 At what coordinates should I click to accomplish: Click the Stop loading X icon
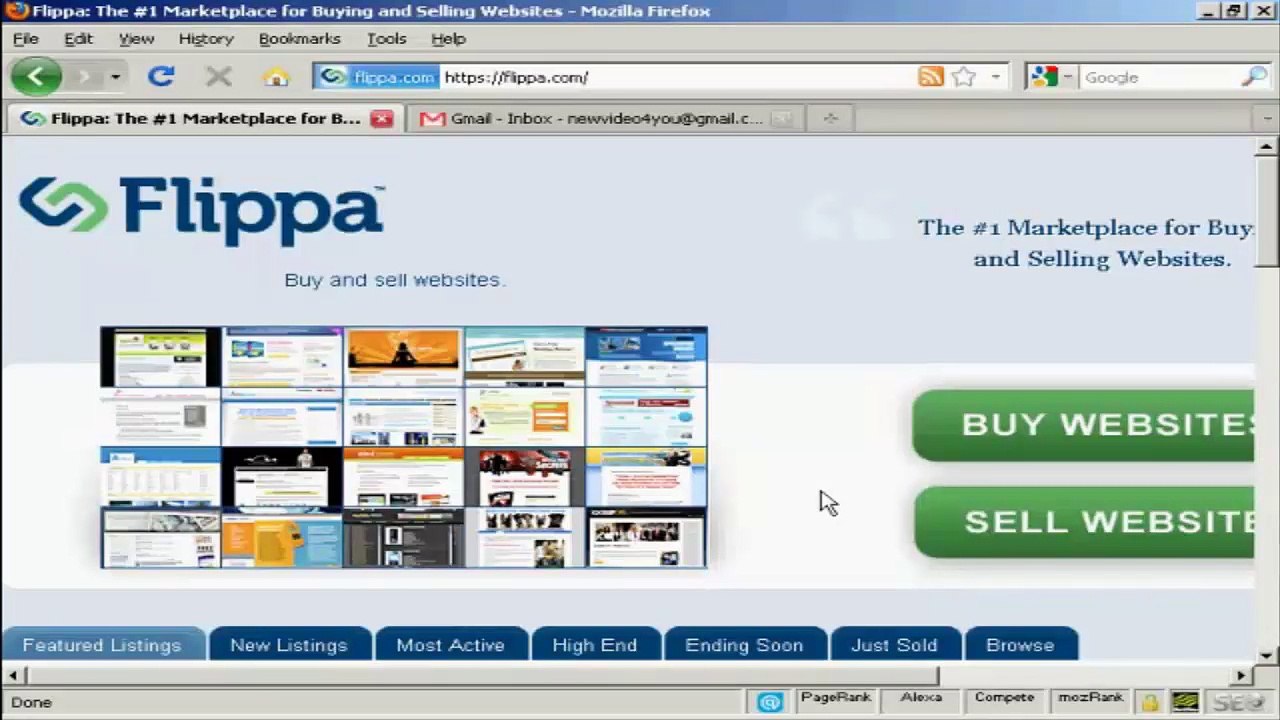[x=218, y=77]
